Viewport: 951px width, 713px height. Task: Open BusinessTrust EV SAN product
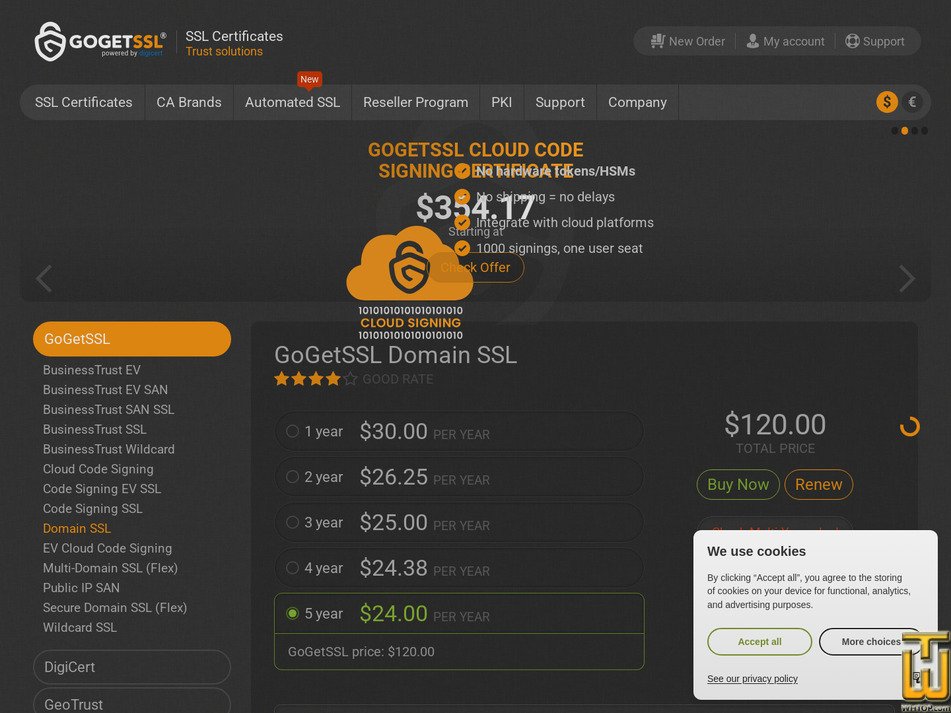pos(106,390)
